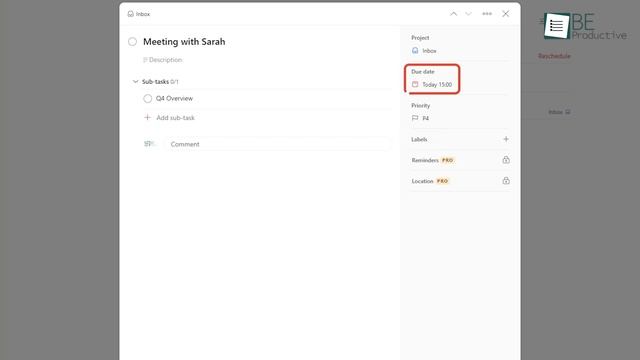
Task: Open the Location PRO option
Action: (430, 181)
